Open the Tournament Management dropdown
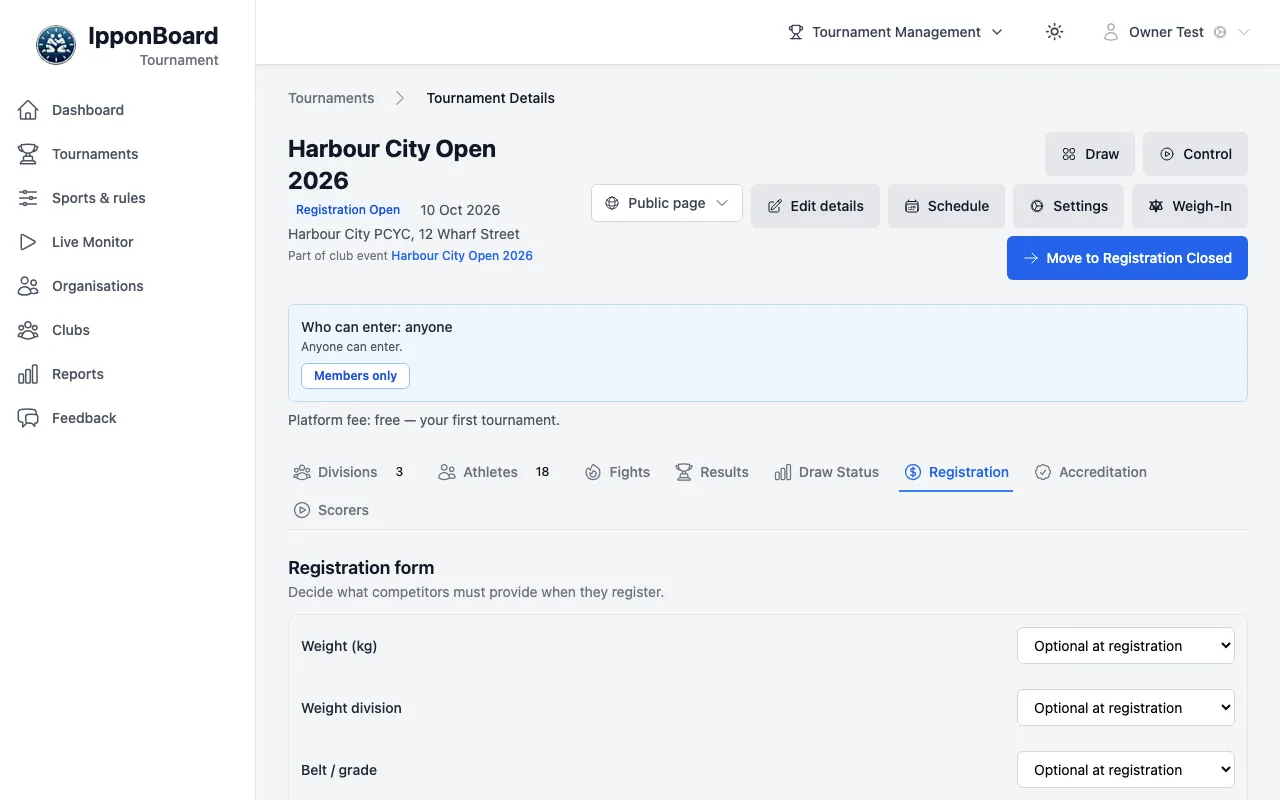The width and height of the screenshot is (1280, 800). click(x=895, y=32)
